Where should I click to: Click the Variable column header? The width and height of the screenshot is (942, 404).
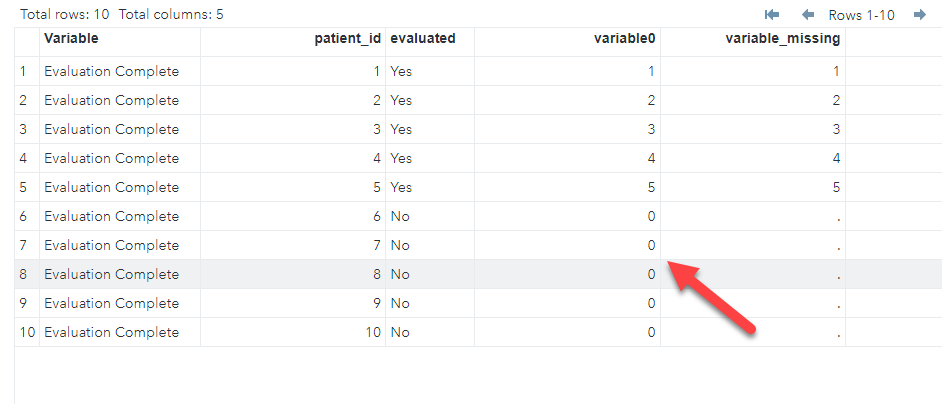click(72, 39)
